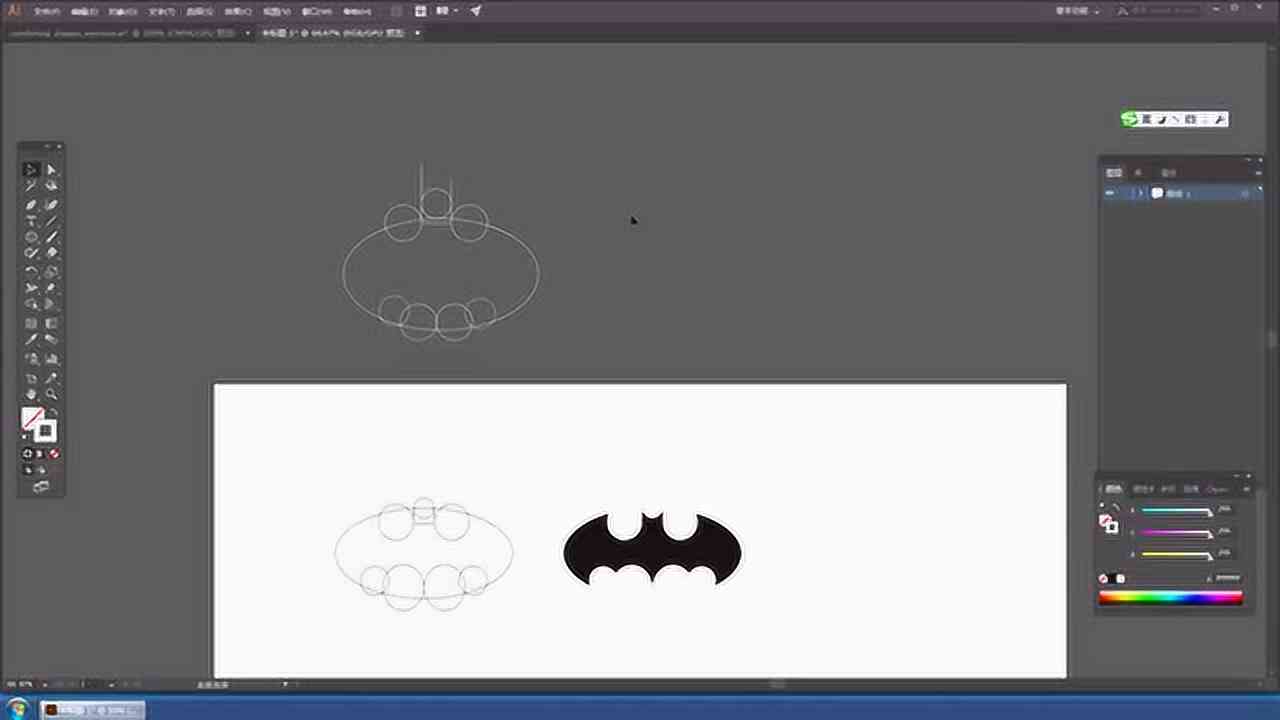Expand the layer's disclosure arrow
Screen dimensions: 1280x720
pos(1141,193)
